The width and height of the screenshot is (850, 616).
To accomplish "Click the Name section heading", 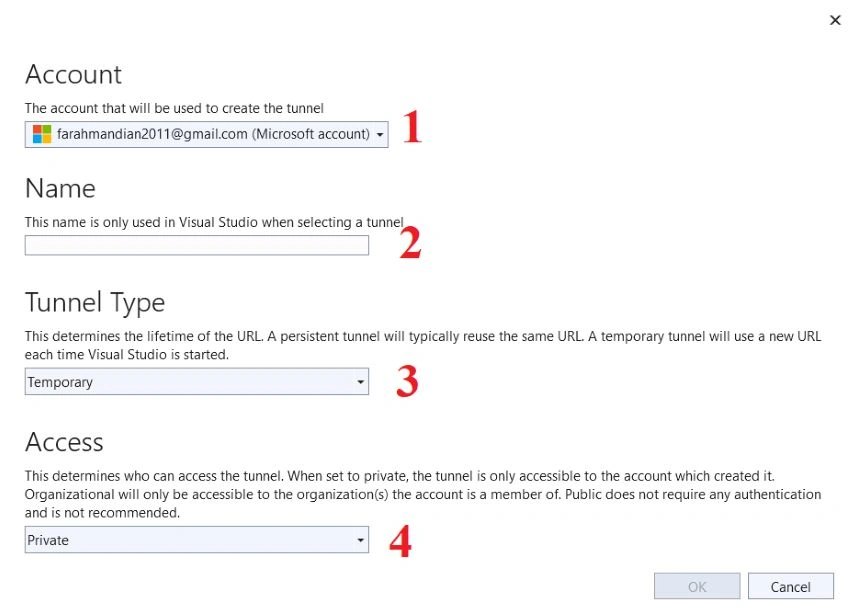I will click(60, 189).
